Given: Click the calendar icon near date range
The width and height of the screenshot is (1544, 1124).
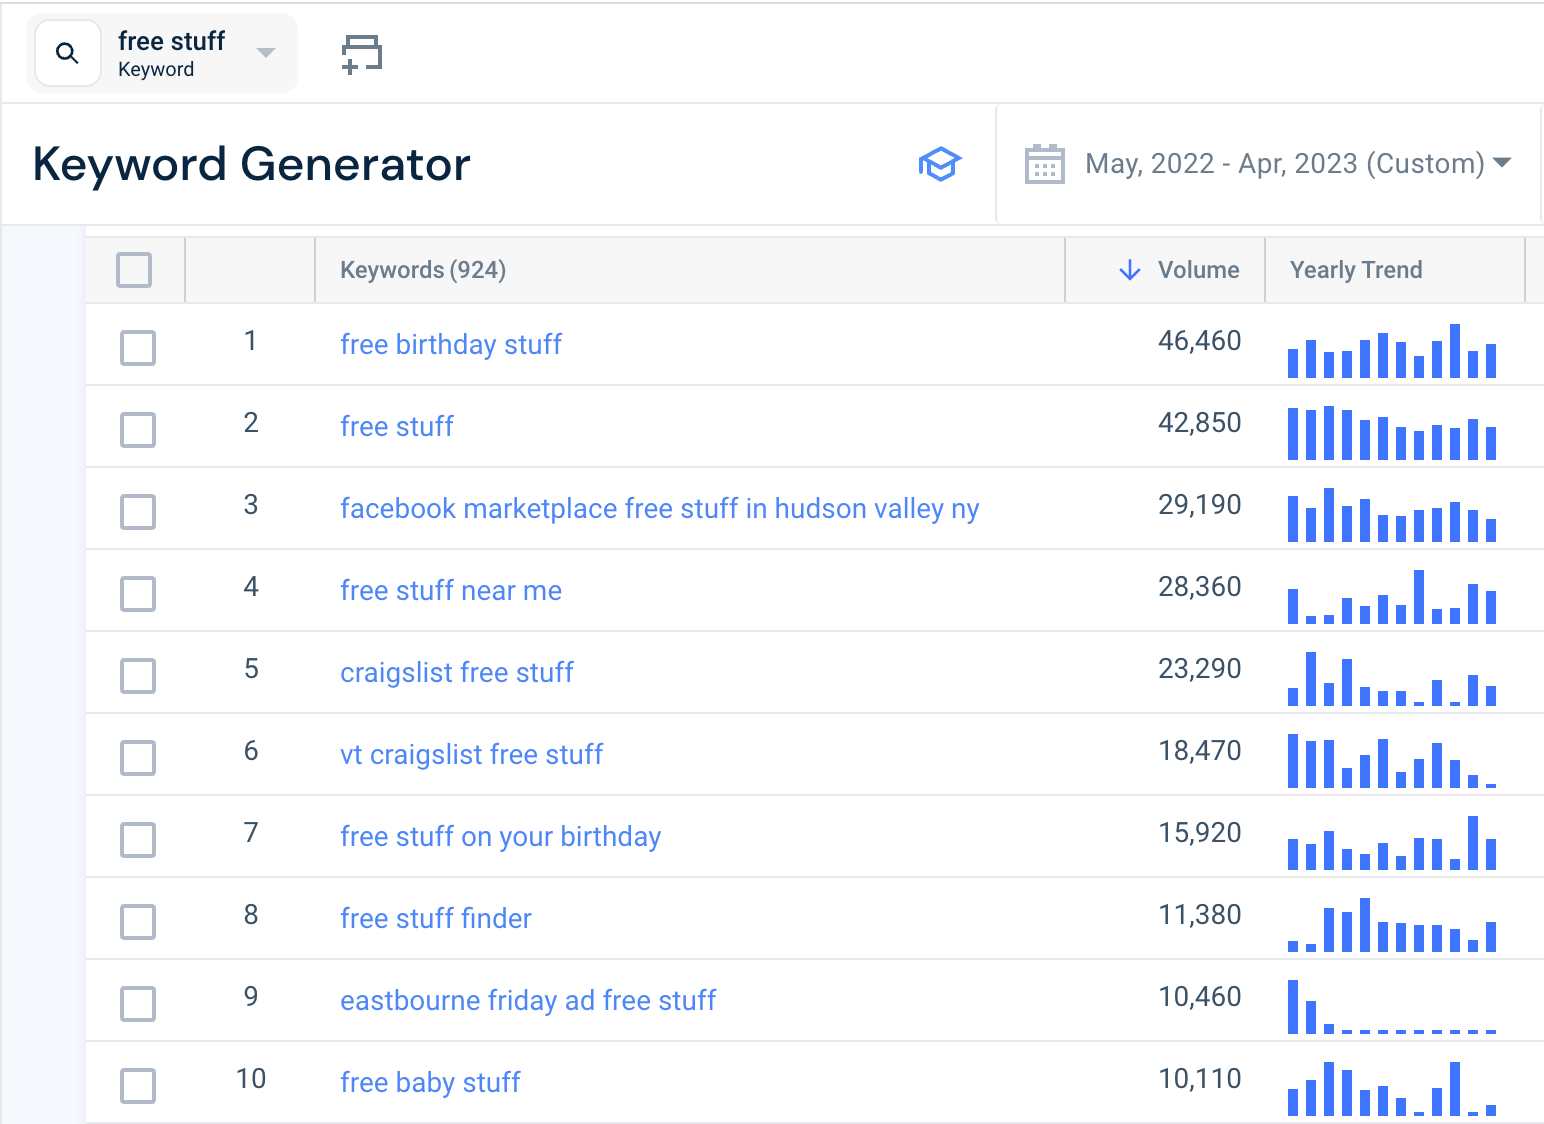Looking at the screenshot, I should pos(1044,163).
